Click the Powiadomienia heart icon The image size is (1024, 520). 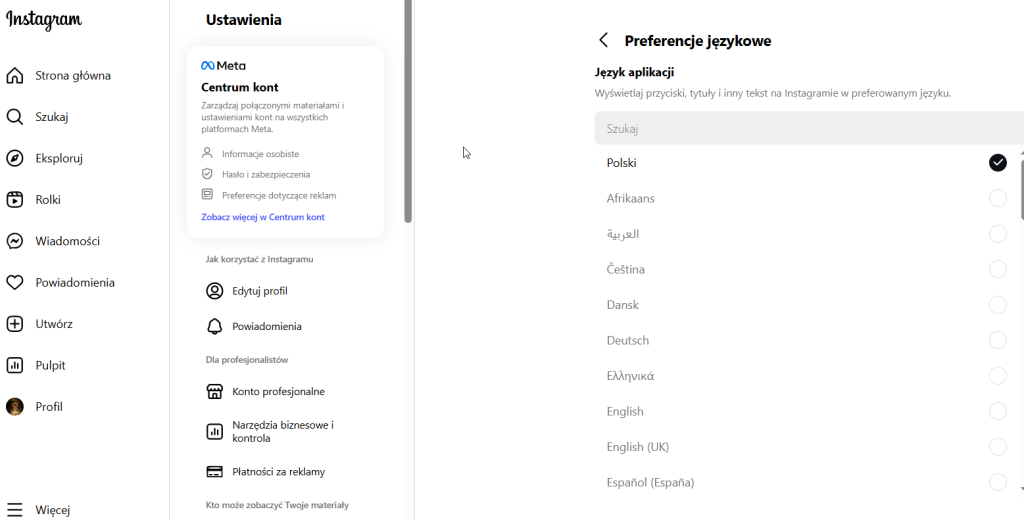pos(15,283)
